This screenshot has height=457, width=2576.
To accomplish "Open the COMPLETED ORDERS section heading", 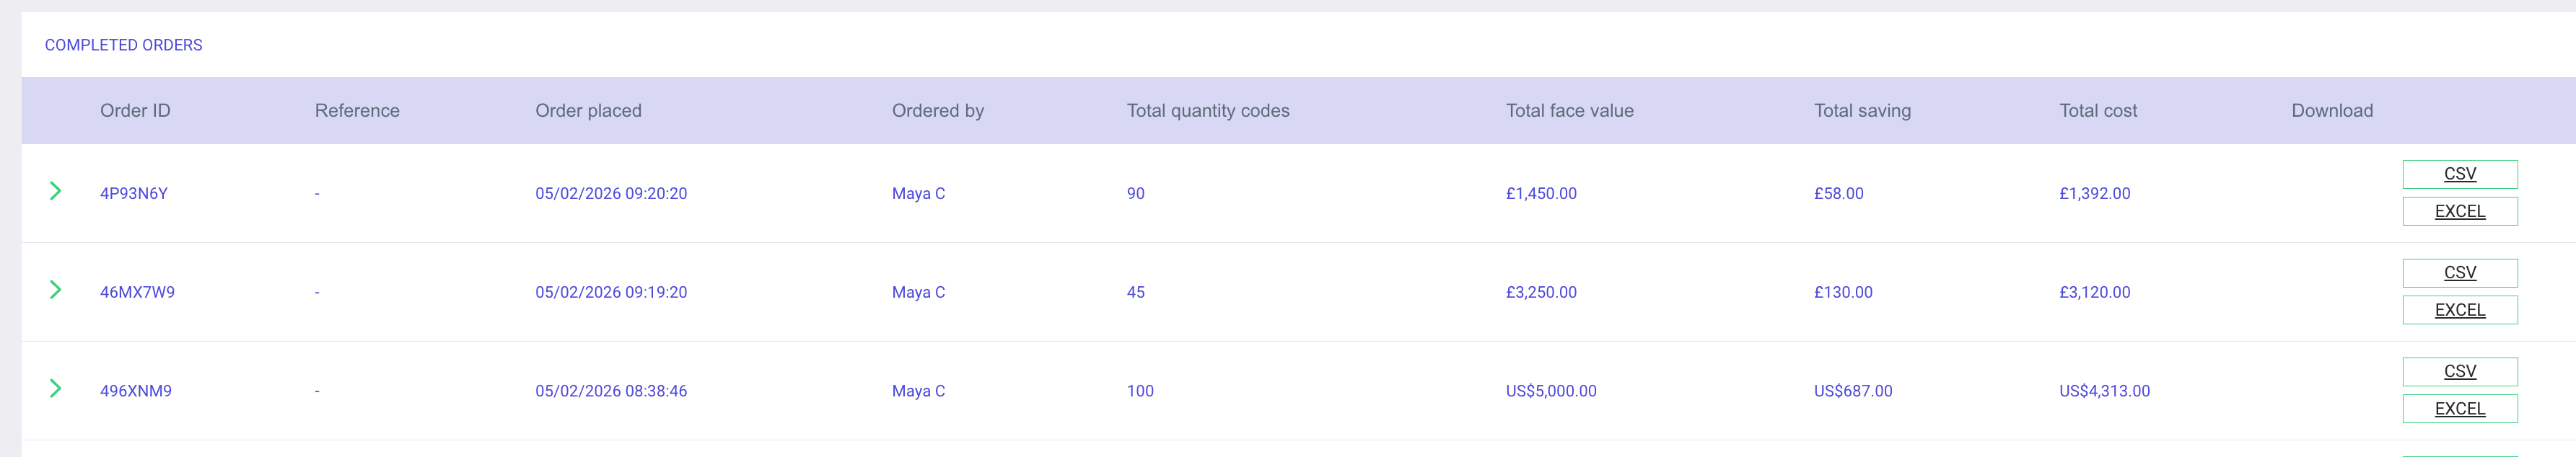I will [123, 45].
